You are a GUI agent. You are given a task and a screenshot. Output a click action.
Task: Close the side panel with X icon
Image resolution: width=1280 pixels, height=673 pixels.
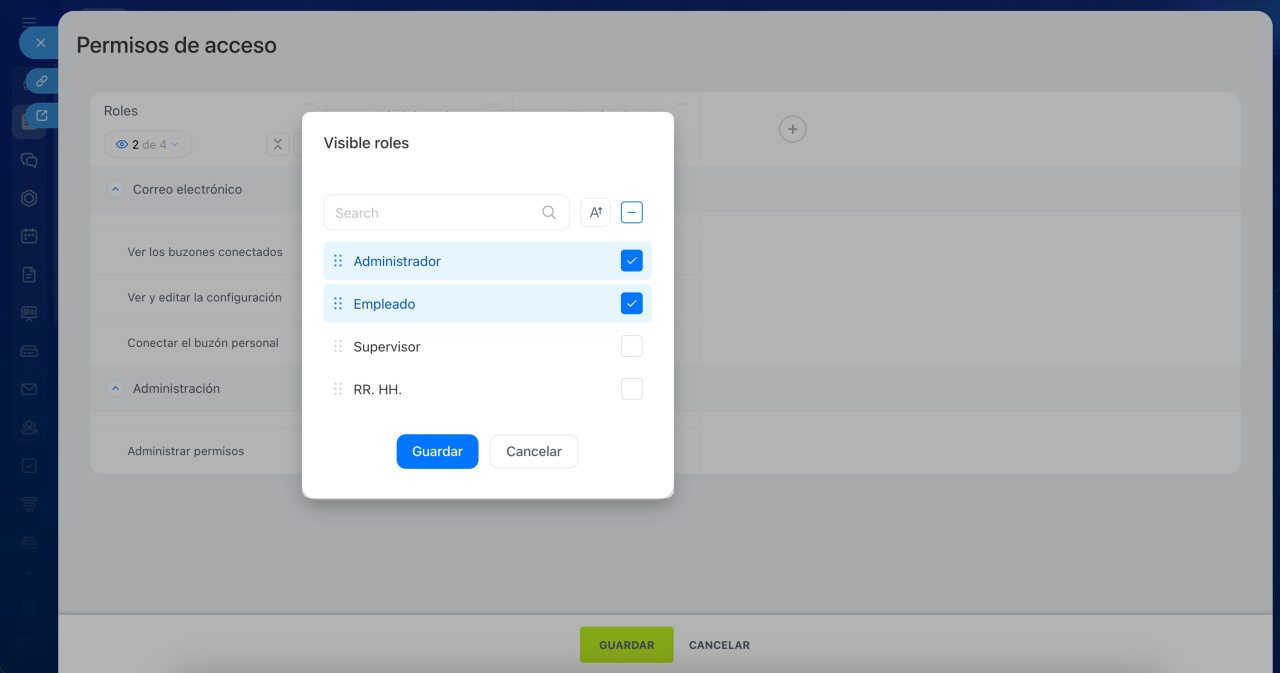tap(41, 43)
